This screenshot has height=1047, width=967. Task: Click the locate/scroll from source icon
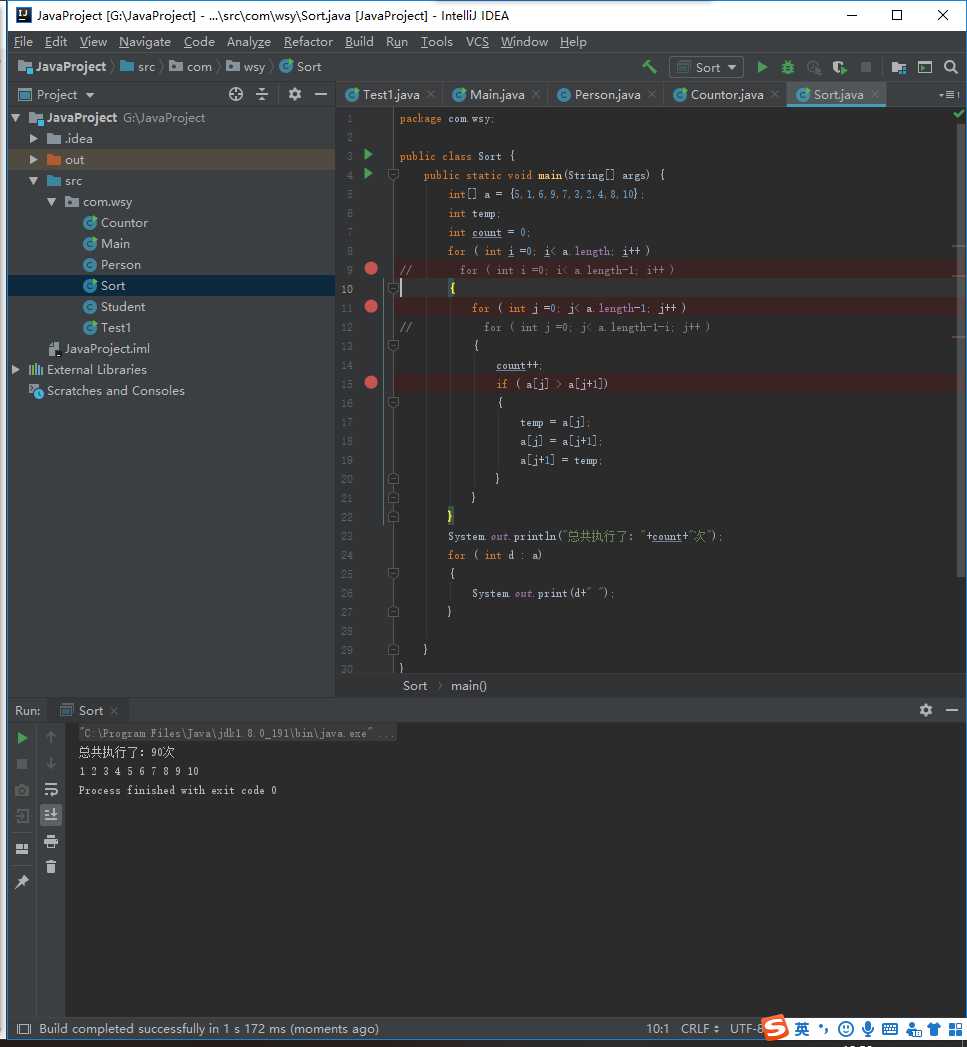coord(236,94)
